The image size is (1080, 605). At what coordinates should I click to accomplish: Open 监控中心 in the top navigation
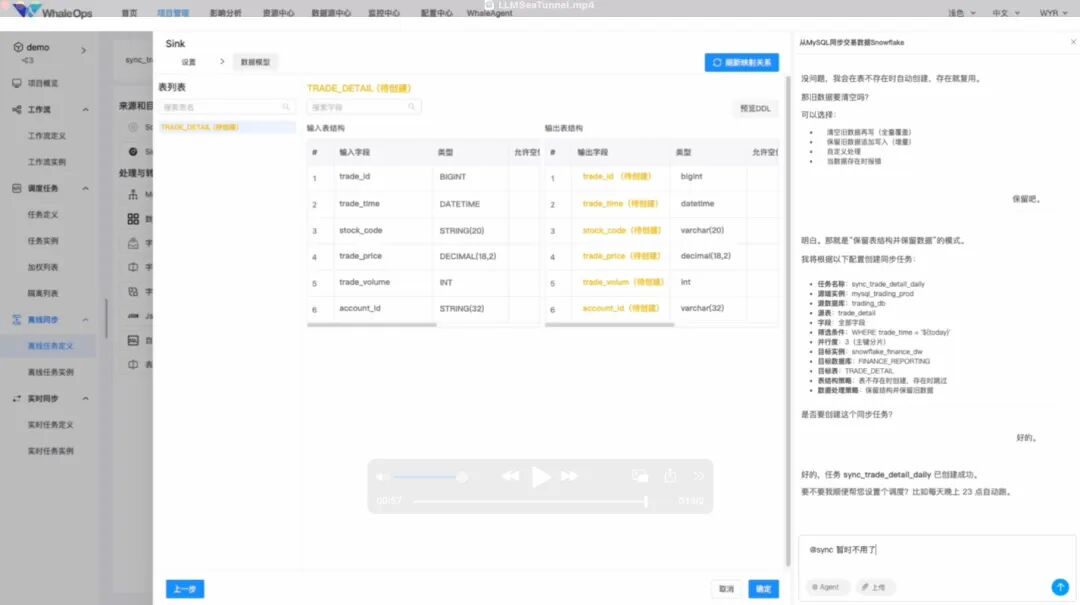click(384, 13)
